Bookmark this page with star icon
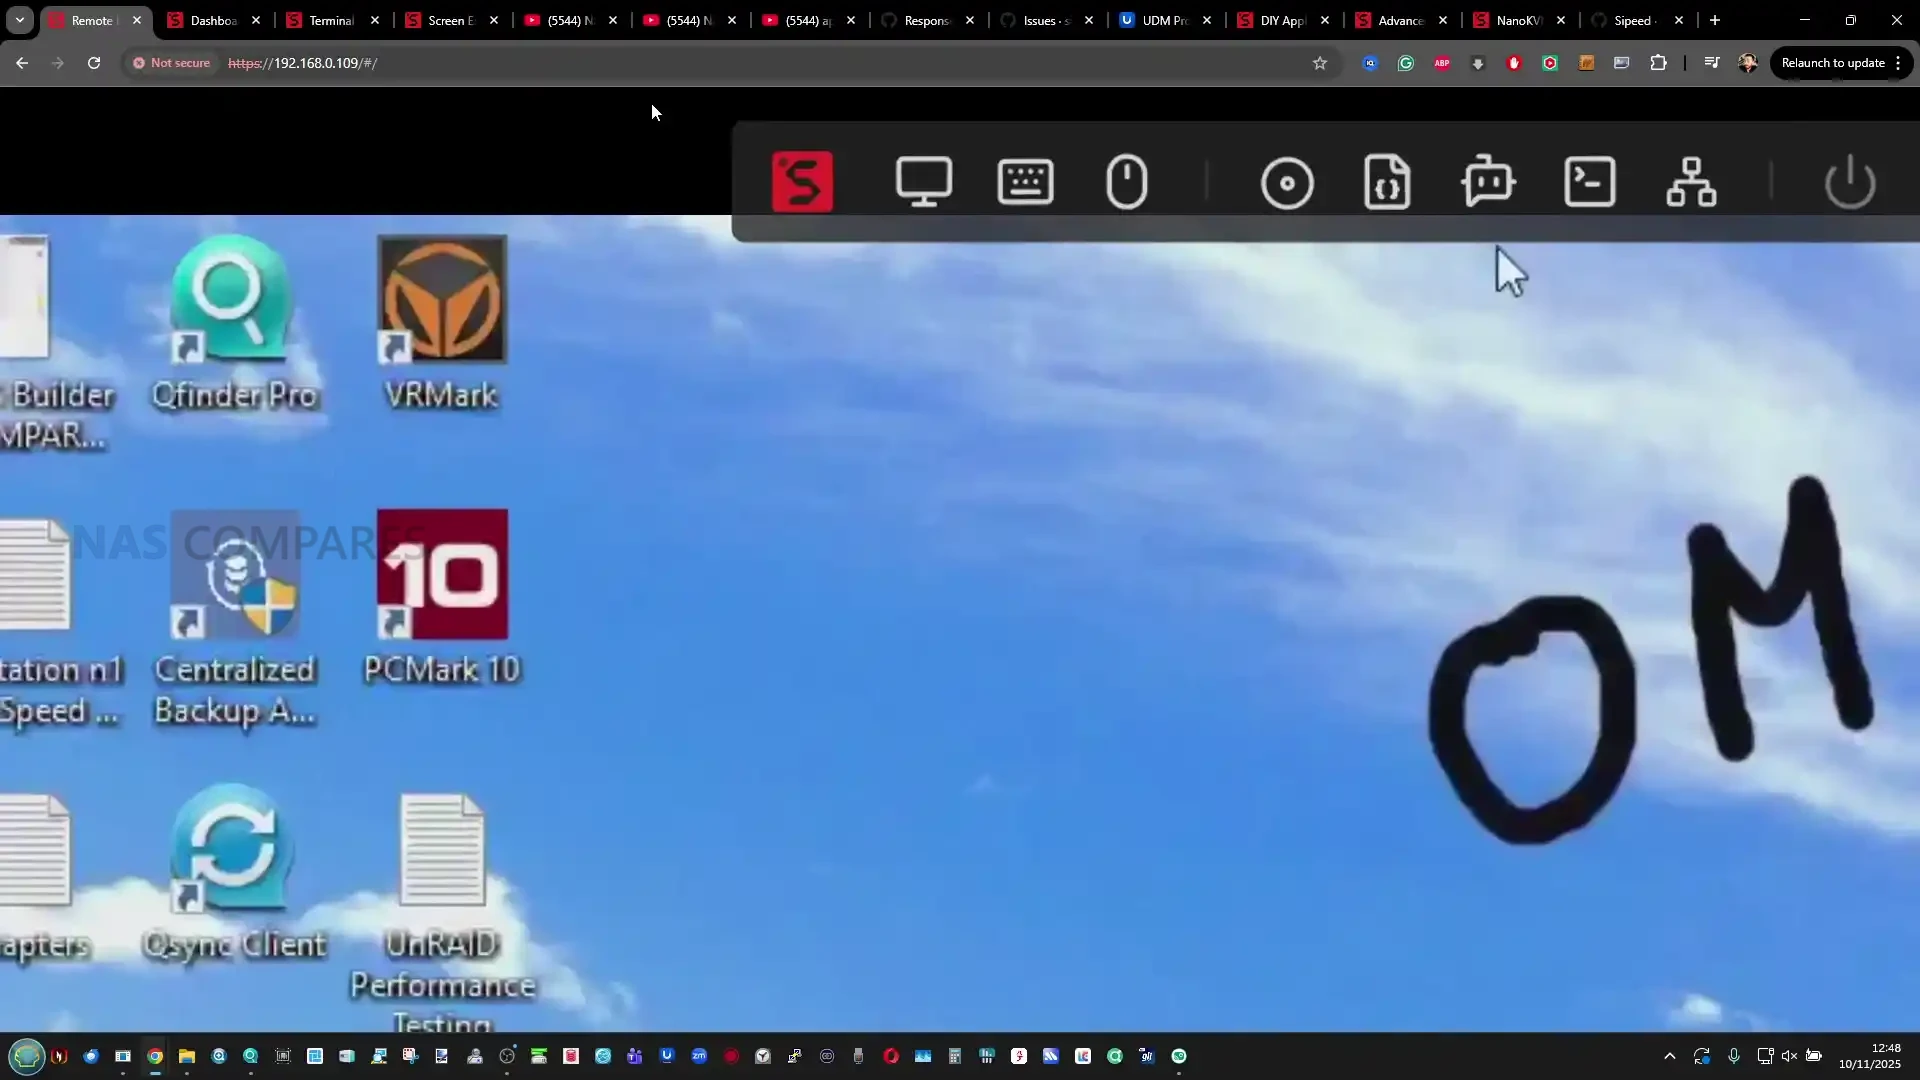 [1319, 63]
